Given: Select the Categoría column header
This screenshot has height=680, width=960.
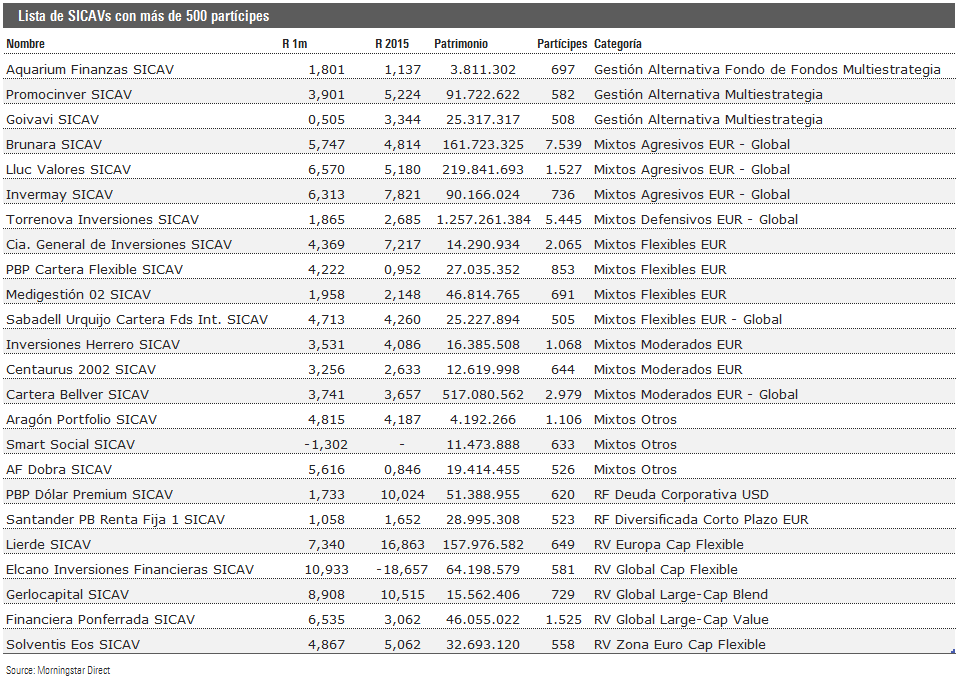Looking at the screenshot, I should pos(618,44).
